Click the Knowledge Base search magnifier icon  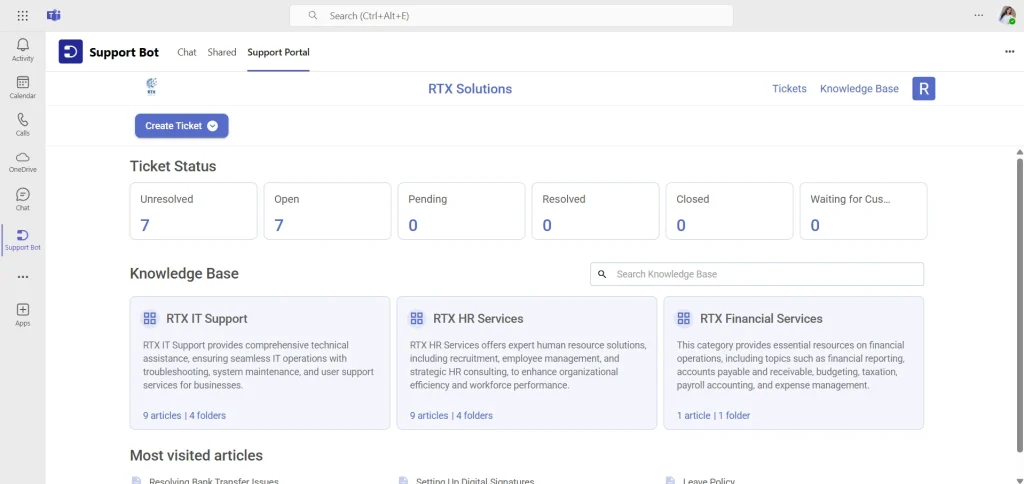(x=602, y=274)
